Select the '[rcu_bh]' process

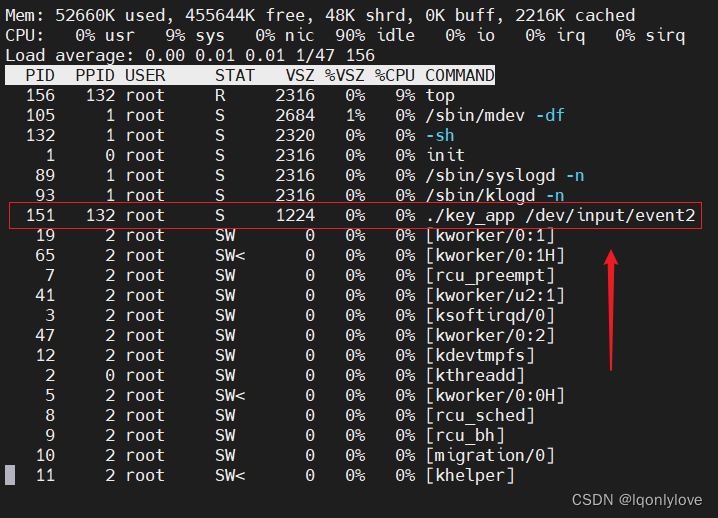[465, 436]
